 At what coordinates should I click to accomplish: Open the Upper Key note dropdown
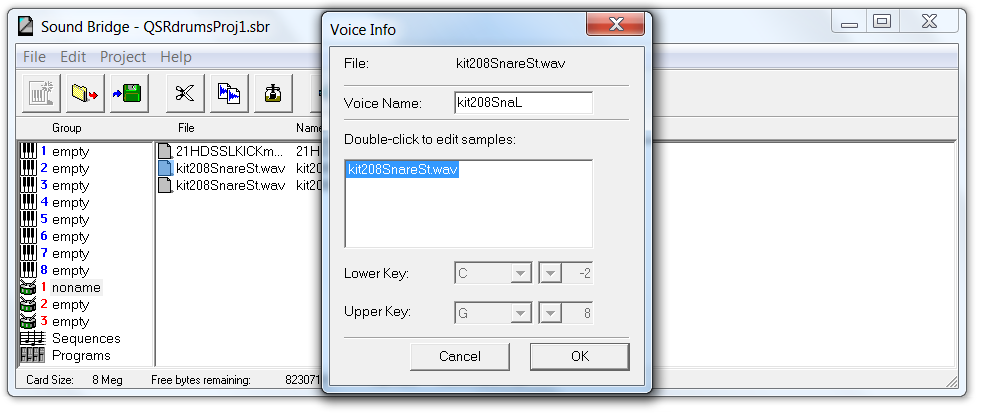click(521, 313)
